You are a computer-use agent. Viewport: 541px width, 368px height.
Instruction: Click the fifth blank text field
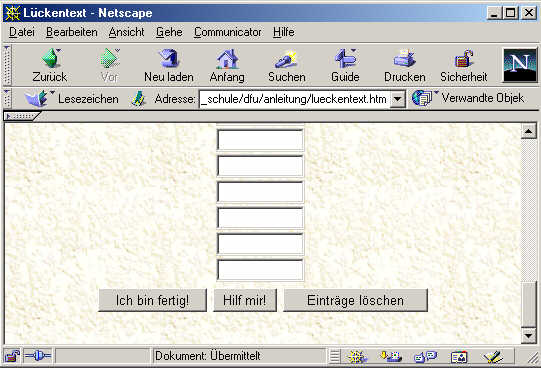260,244
